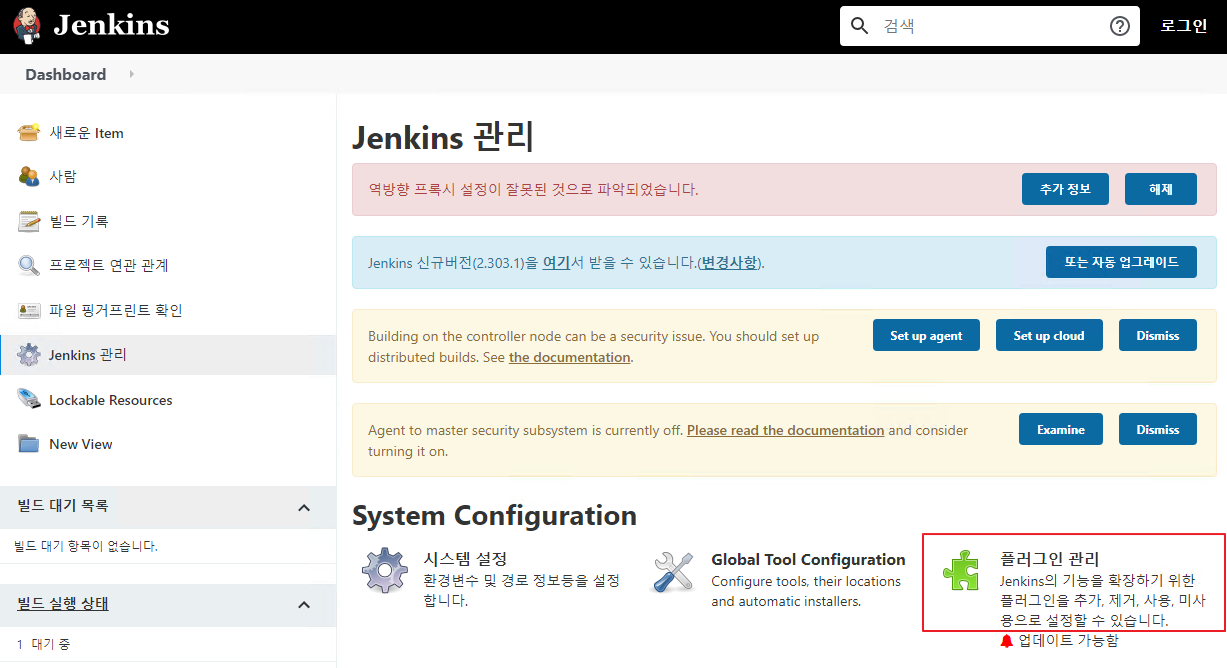Click the 빌드 기록 notepad icon
The image size is (1227, 668).
point(29,221)
